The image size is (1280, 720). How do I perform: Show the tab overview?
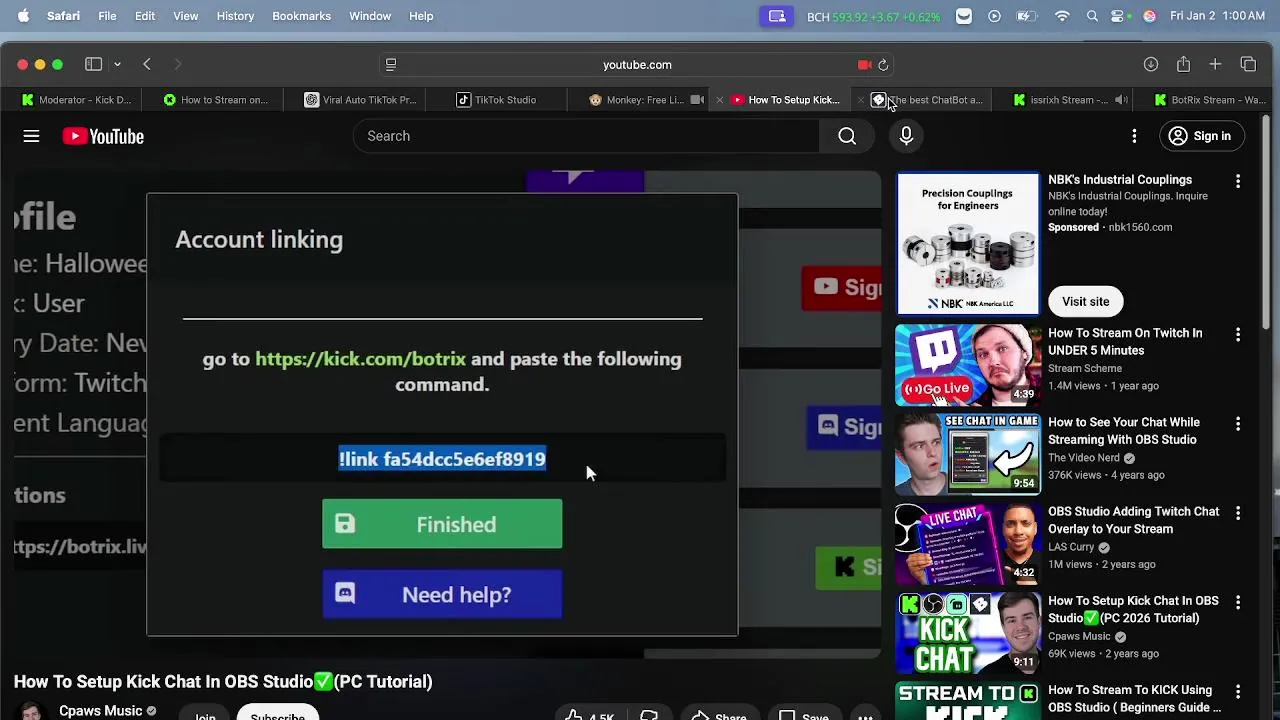coord(1248,64)
